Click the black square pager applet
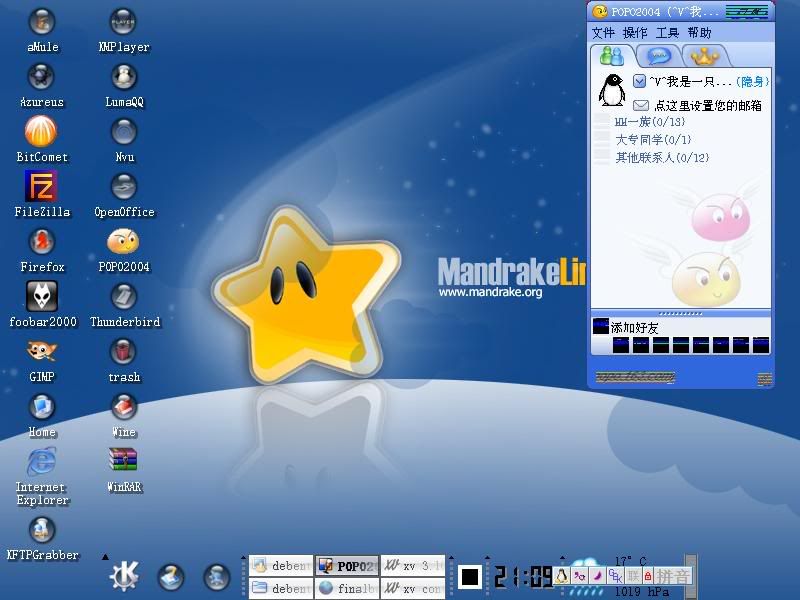Screen dimensions: 800x600 click(470, 577)
